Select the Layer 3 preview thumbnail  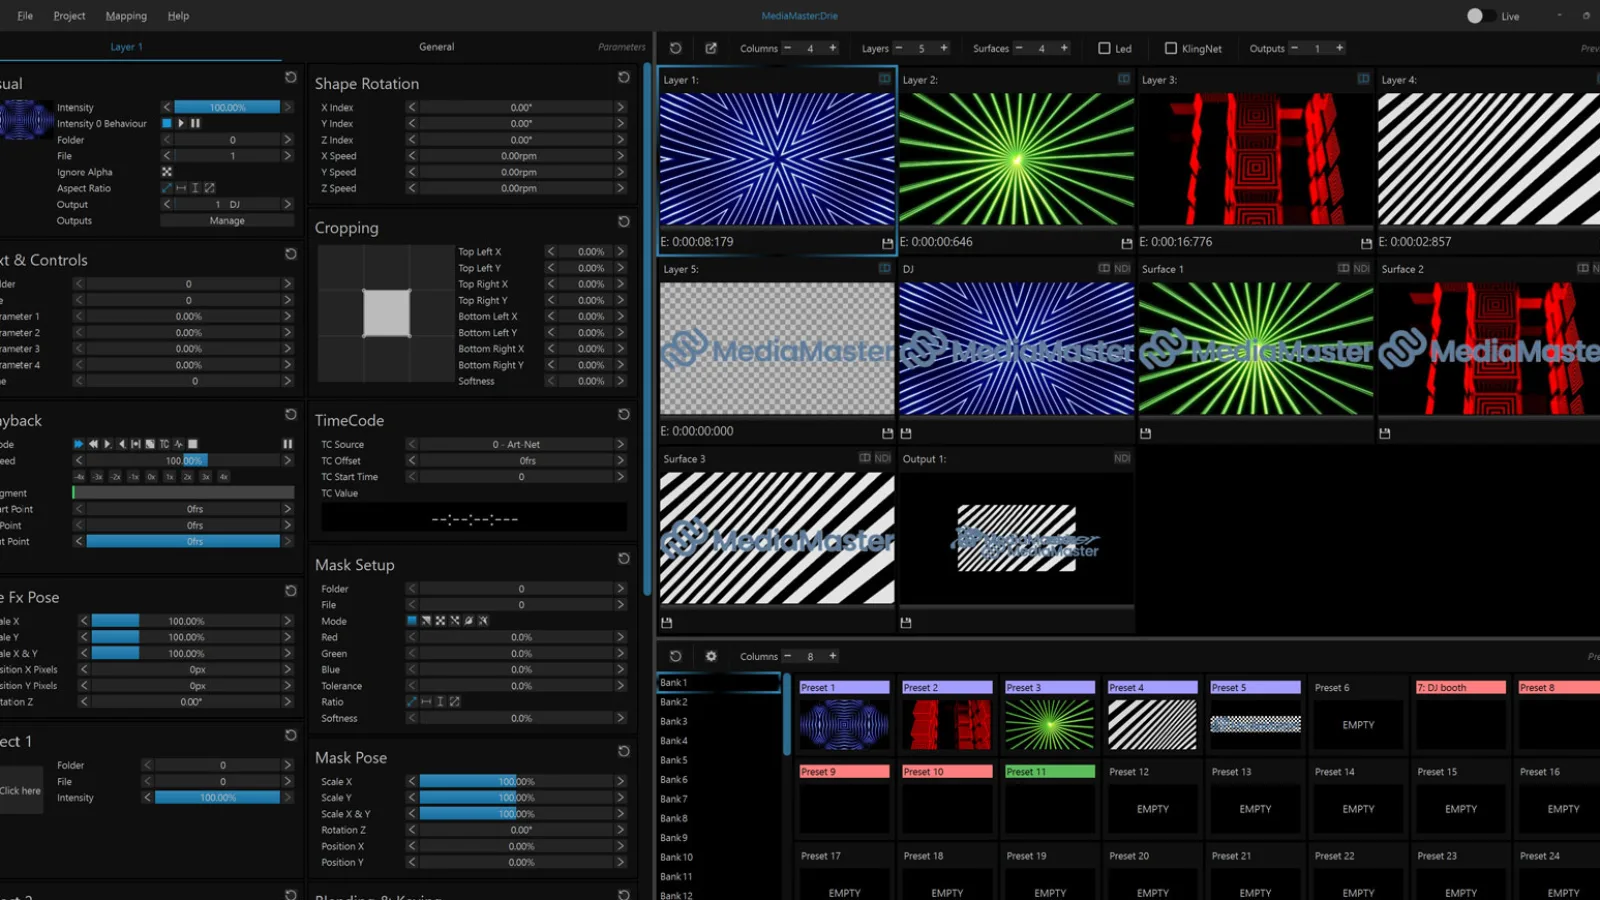click(x=1256, y=160)
